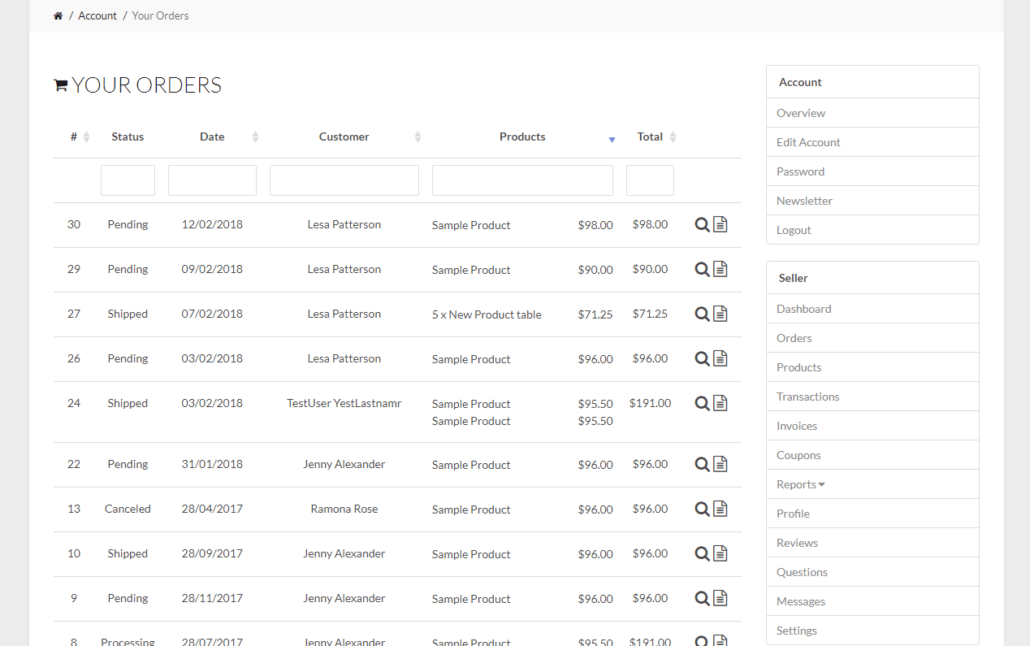Open invoice document icon for order 29

pyautogui.click(x=720, y=269)
